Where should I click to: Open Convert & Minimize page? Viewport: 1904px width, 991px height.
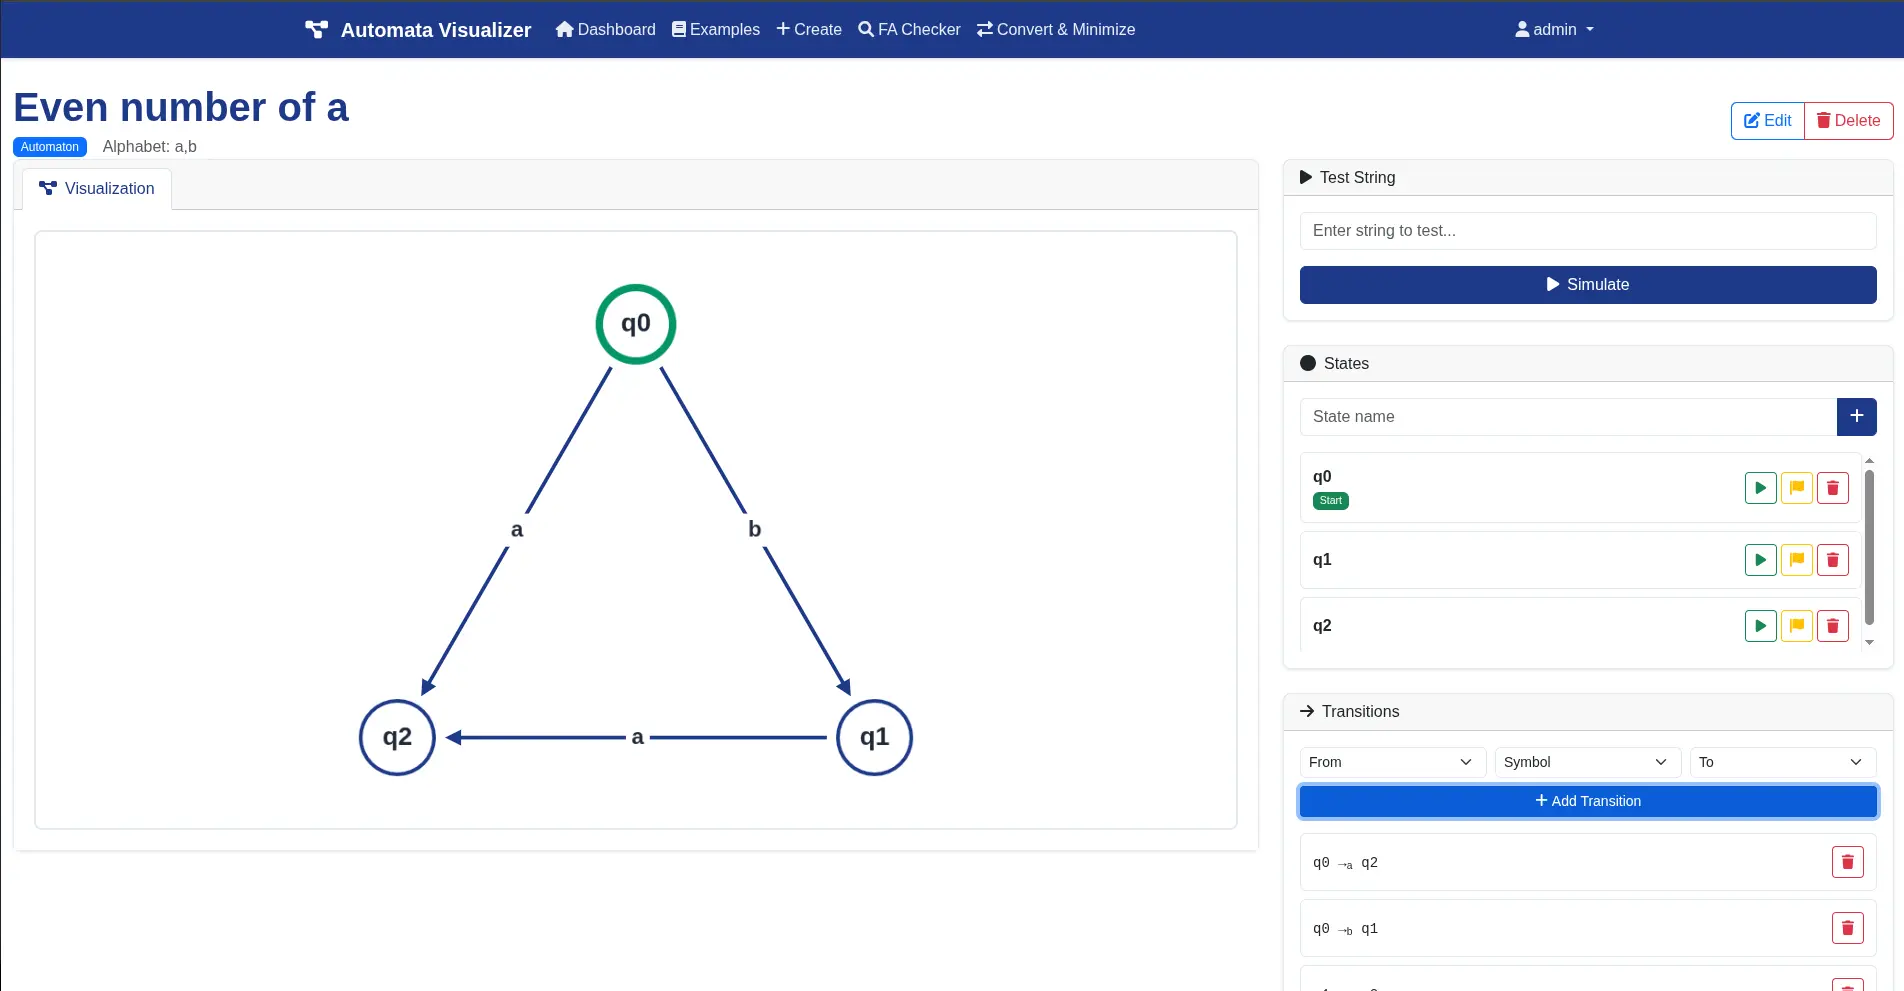point(1056,30)
